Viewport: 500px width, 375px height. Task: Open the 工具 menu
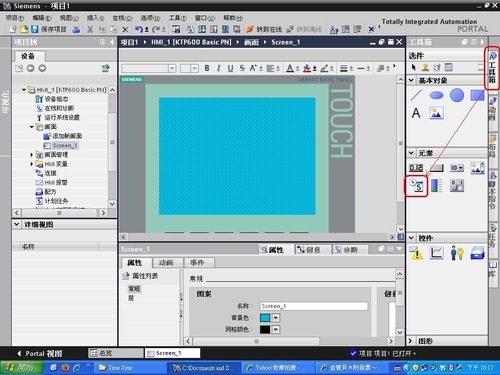coord(177,18)
